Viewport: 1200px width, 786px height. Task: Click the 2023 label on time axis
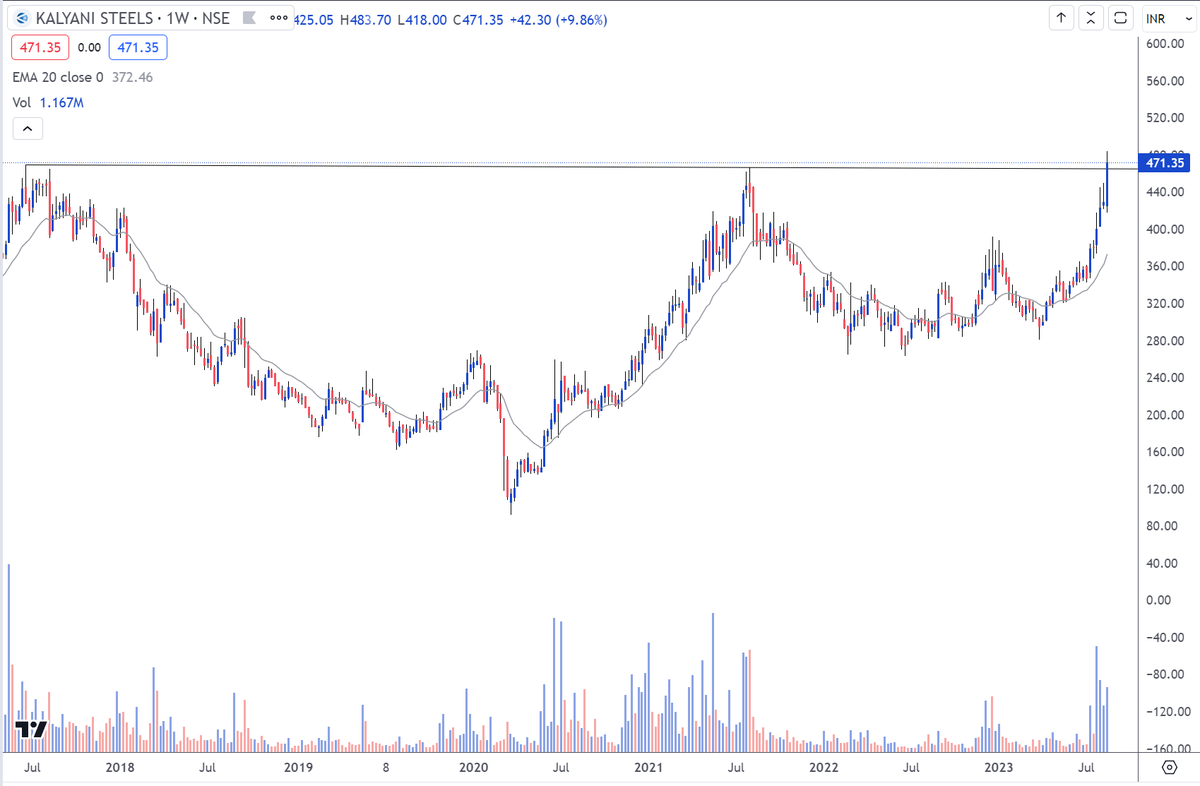pyautogui.click(x=999, y=768)
